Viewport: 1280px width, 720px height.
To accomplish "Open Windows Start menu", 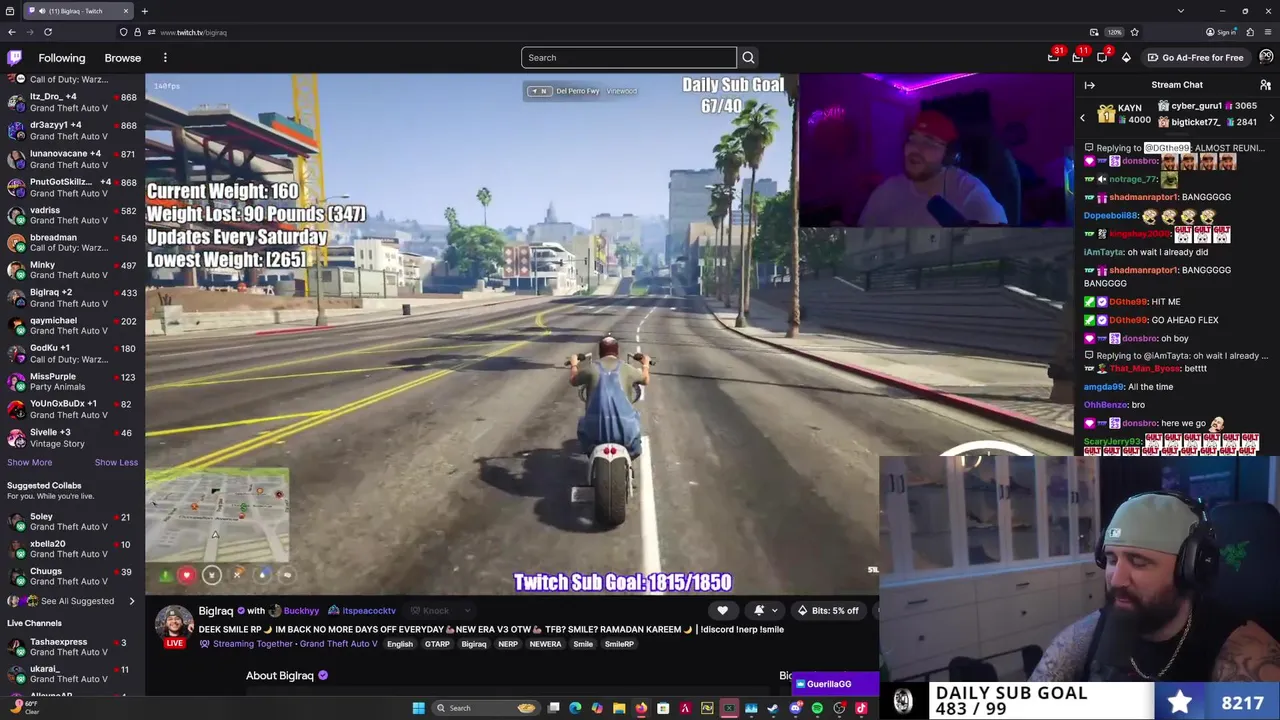I will 419,708.
